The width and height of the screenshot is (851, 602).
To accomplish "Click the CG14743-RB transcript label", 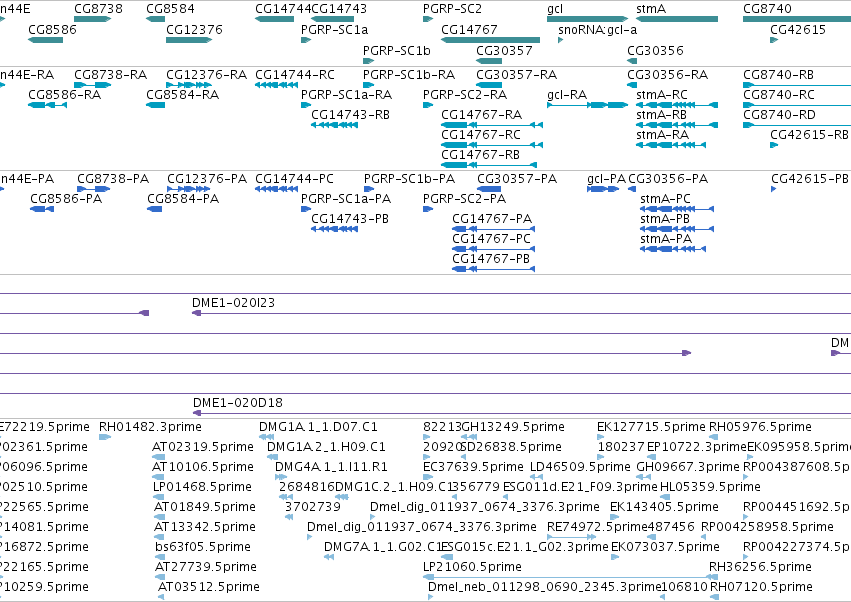I will [x=350, y=115].
